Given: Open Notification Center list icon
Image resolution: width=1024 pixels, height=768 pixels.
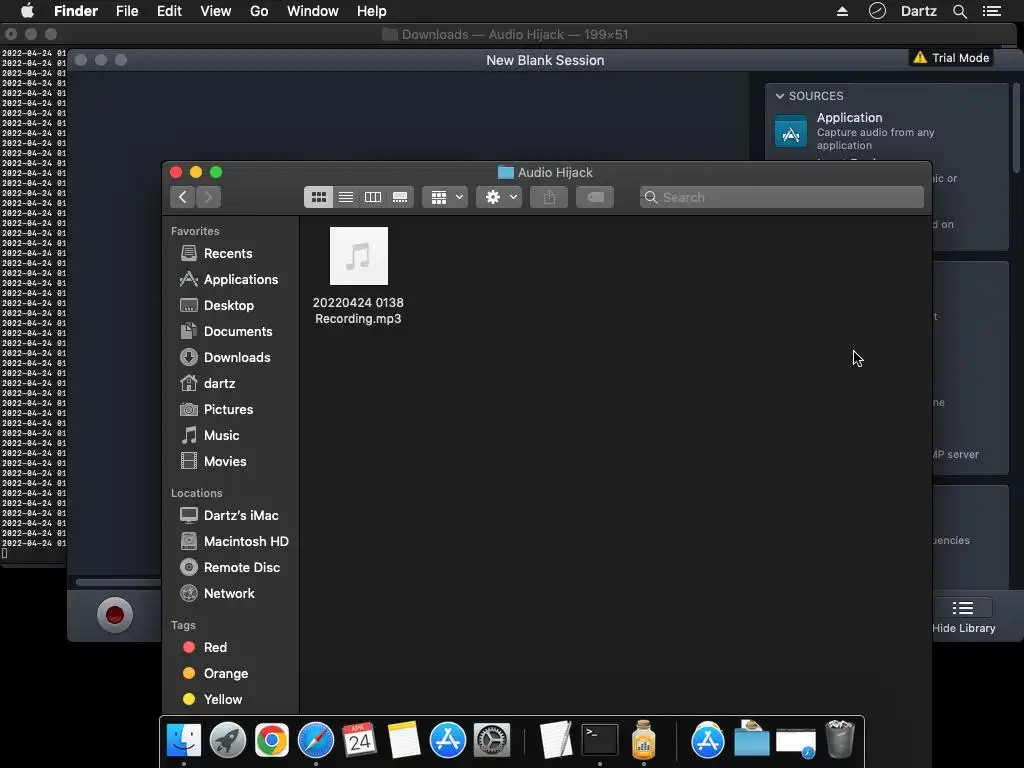Looking at the screenshot, I should [x=992, y=11].
